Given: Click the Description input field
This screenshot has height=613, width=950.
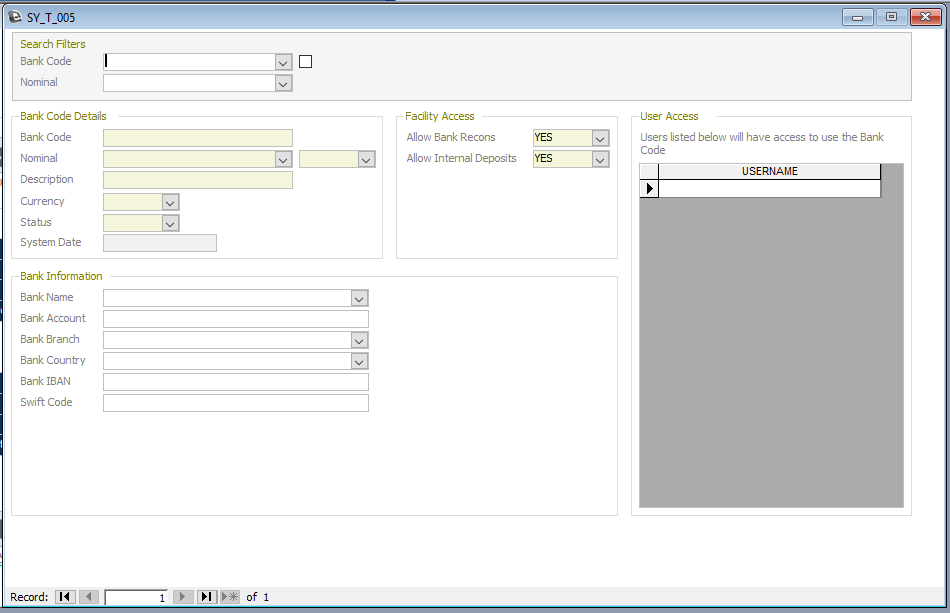Looking at the screenshot, I should (198, 180).
